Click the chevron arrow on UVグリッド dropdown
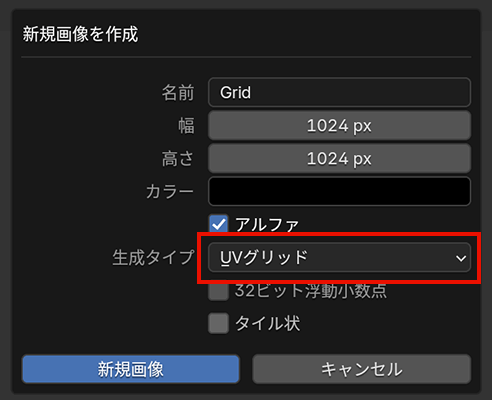 click(x=461, y=258)
